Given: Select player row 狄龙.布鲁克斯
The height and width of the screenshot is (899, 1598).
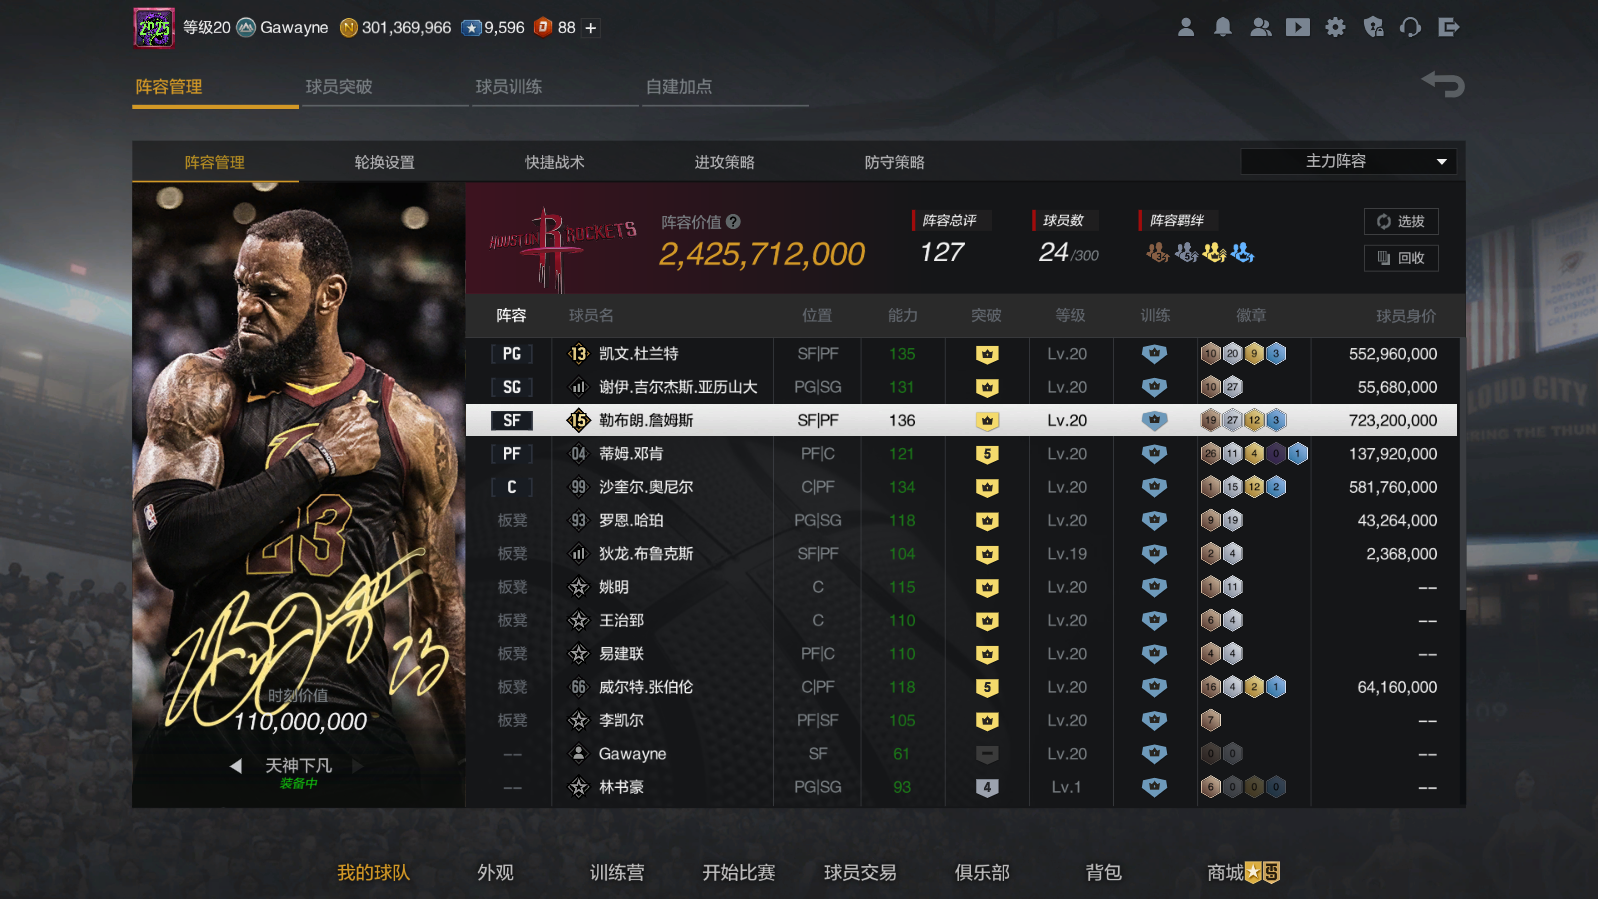Looking at the screenshot, I should click(x=961, y=554).
